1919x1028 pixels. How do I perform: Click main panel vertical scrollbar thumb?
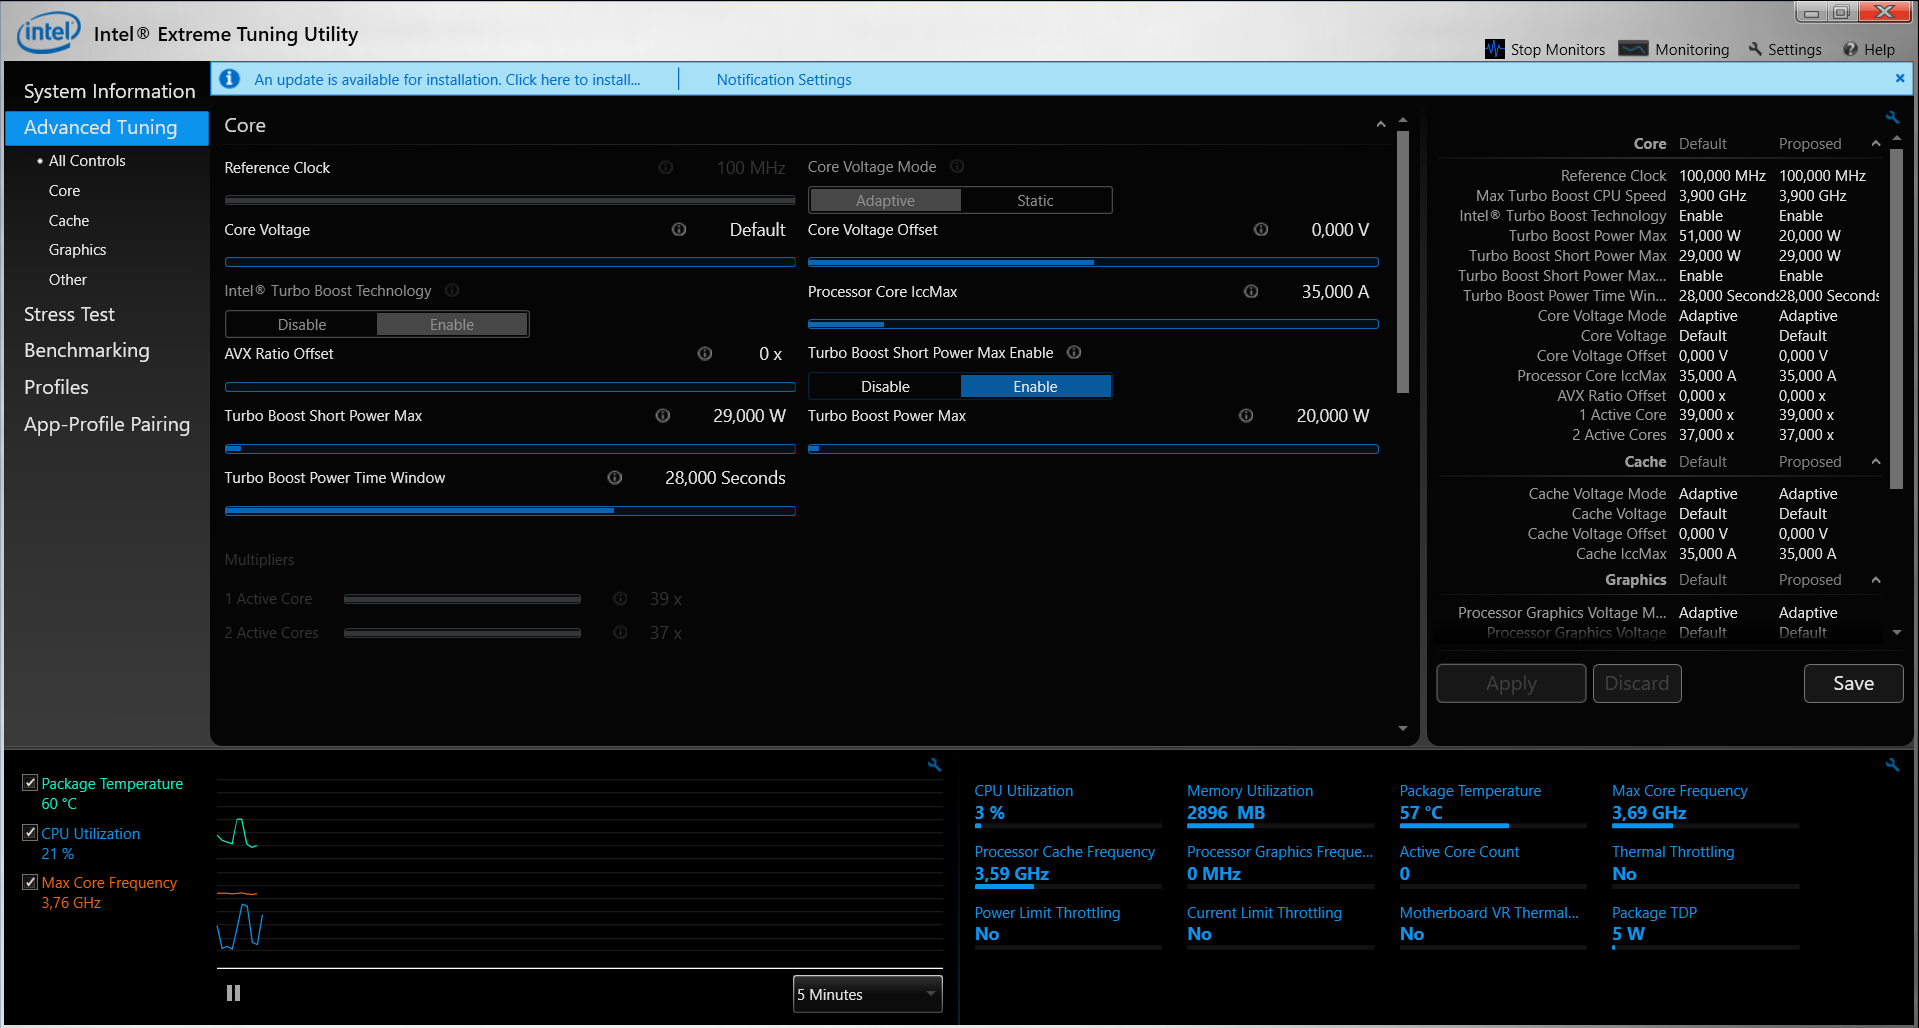coord(1403,260)
